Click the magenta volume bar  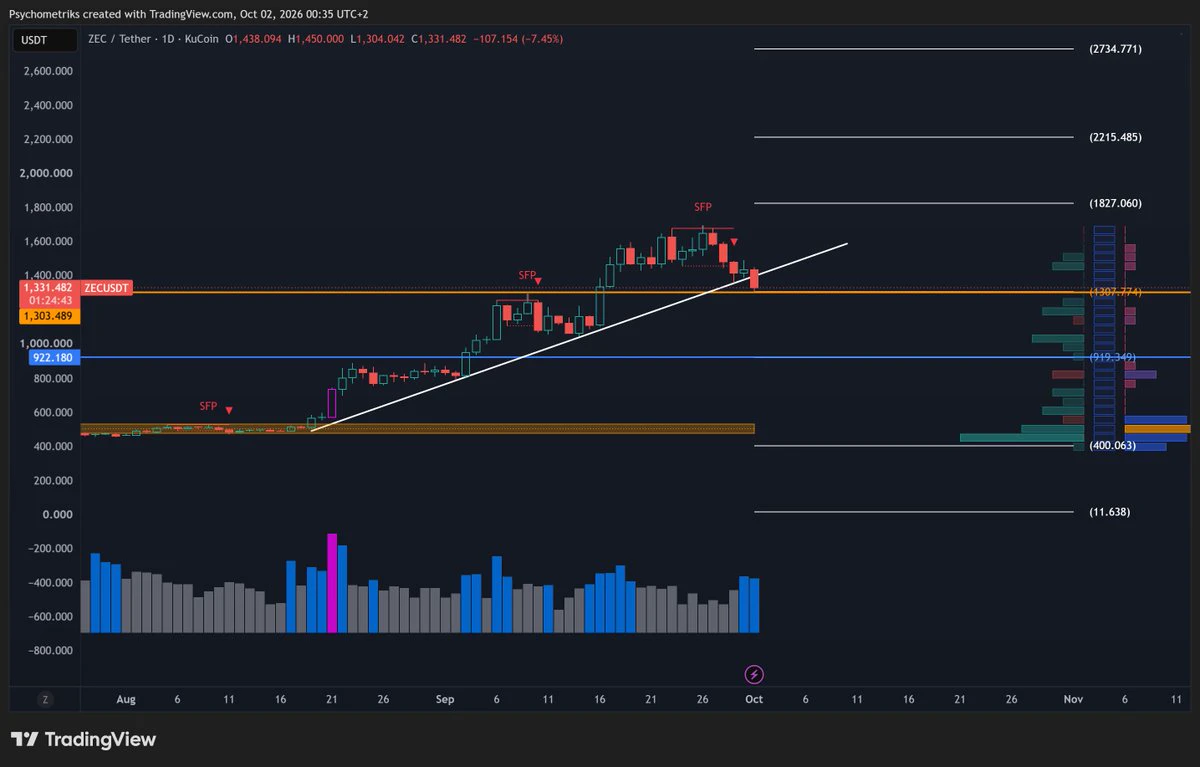332,583
